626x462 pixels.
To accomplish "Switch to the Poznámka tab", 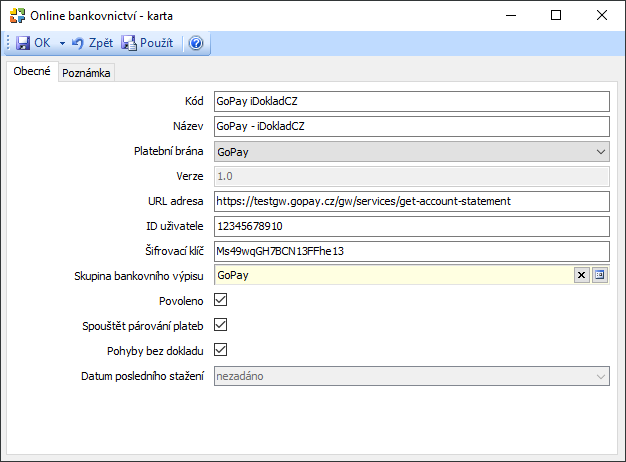I will (86, 73).
